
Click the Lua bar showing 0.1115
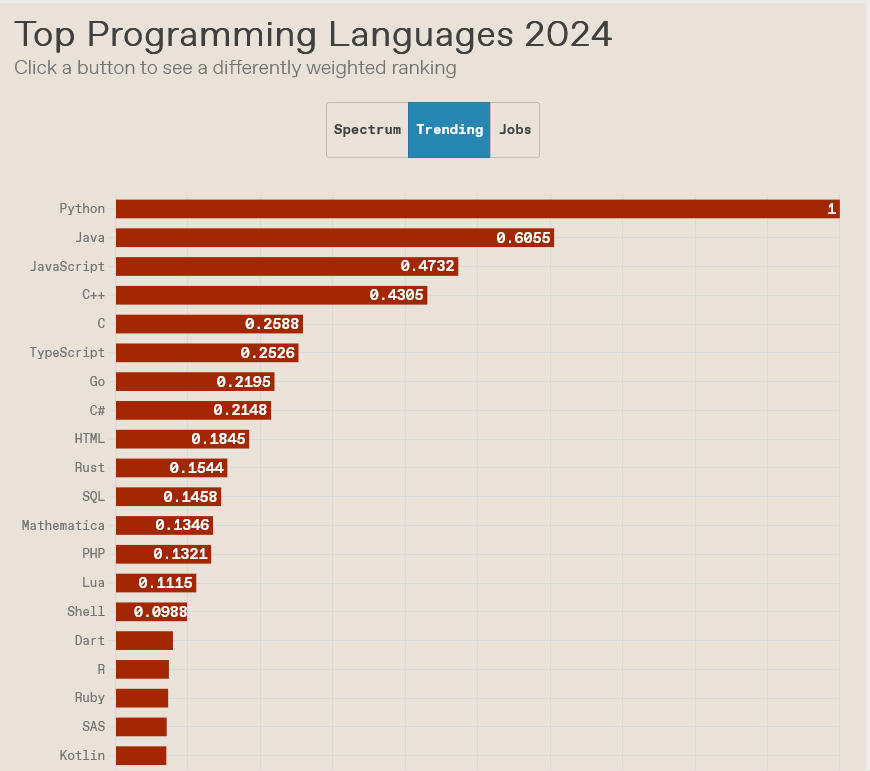pyautogui.click(x=156, y=583)
